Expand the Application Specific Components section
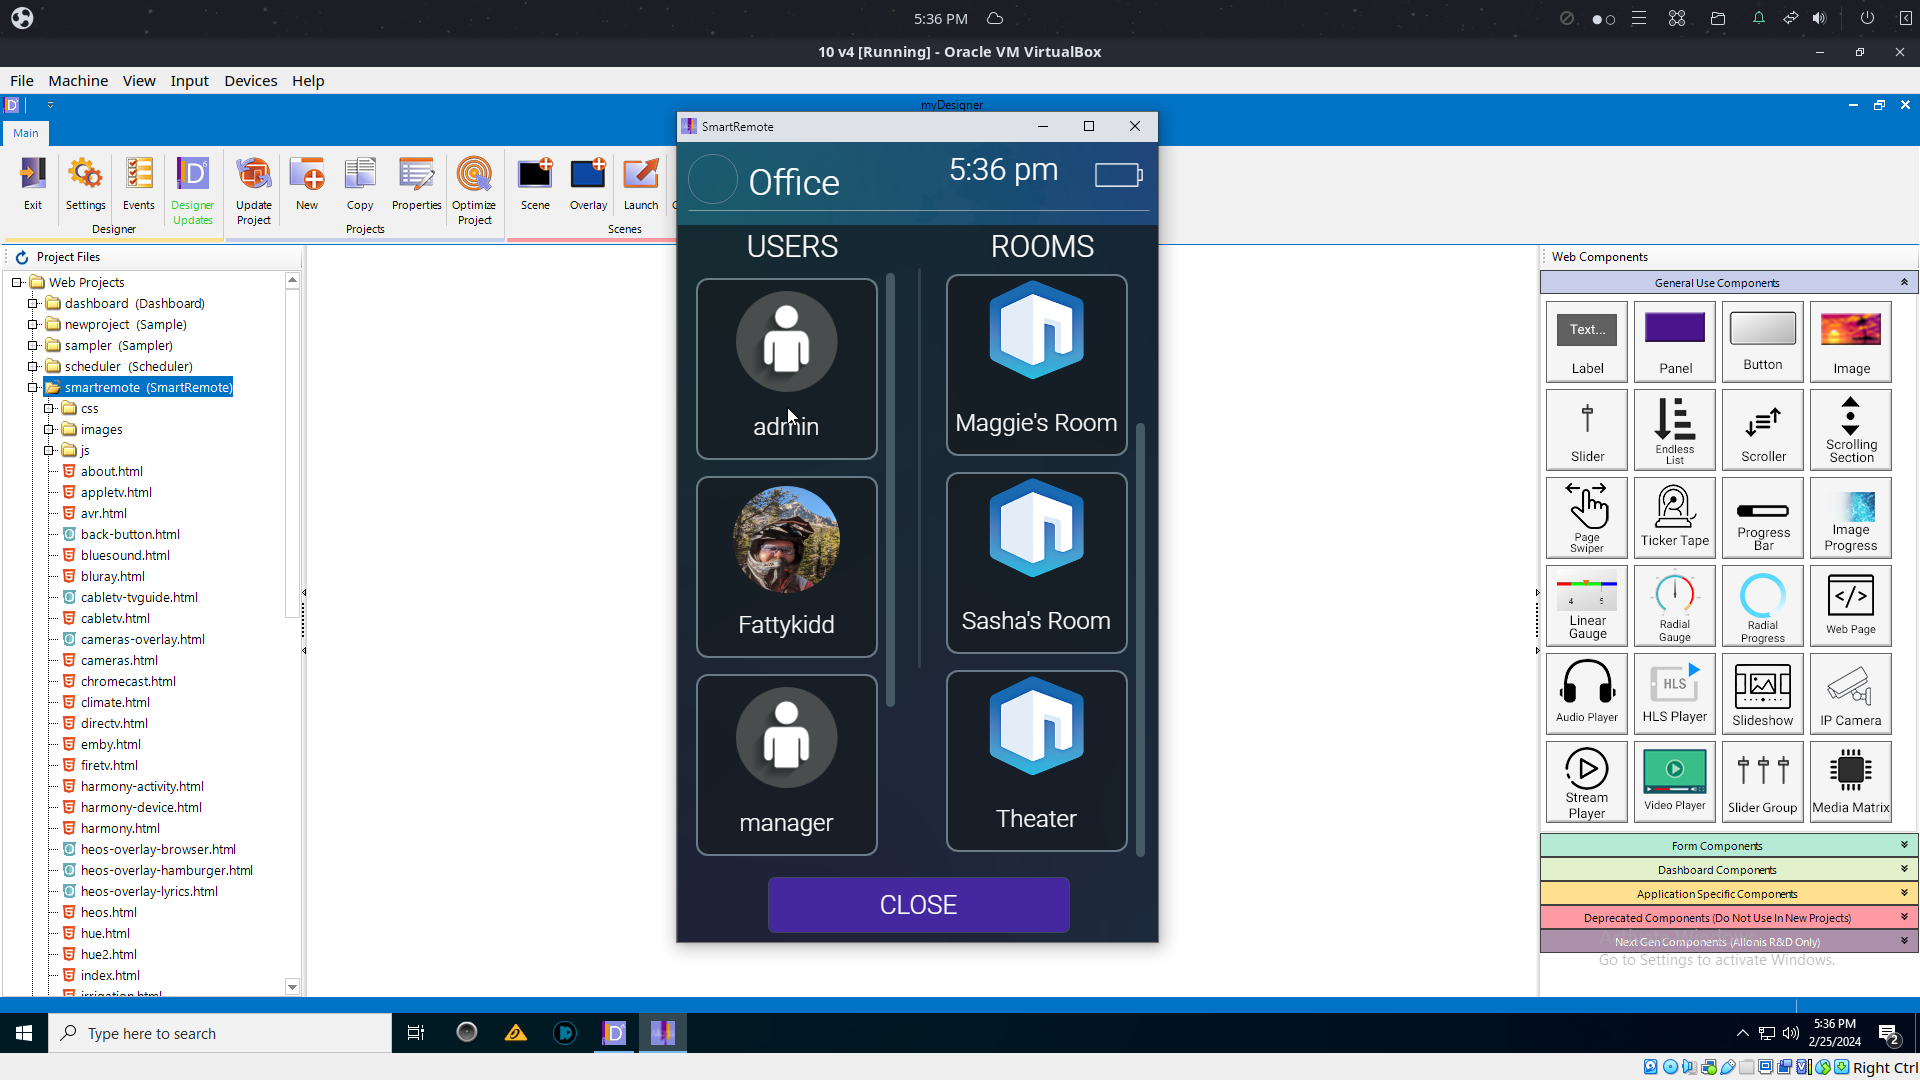Image resolution: width=1920 pixels, height=1080 pixels. pyautogui.click(x=1729, y=894)
